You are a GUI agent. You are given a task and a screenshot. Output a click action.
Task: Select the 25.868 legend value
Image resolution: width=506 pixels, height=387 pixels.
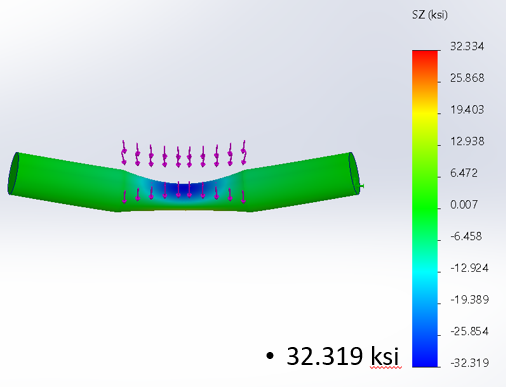tap(467, 78)
